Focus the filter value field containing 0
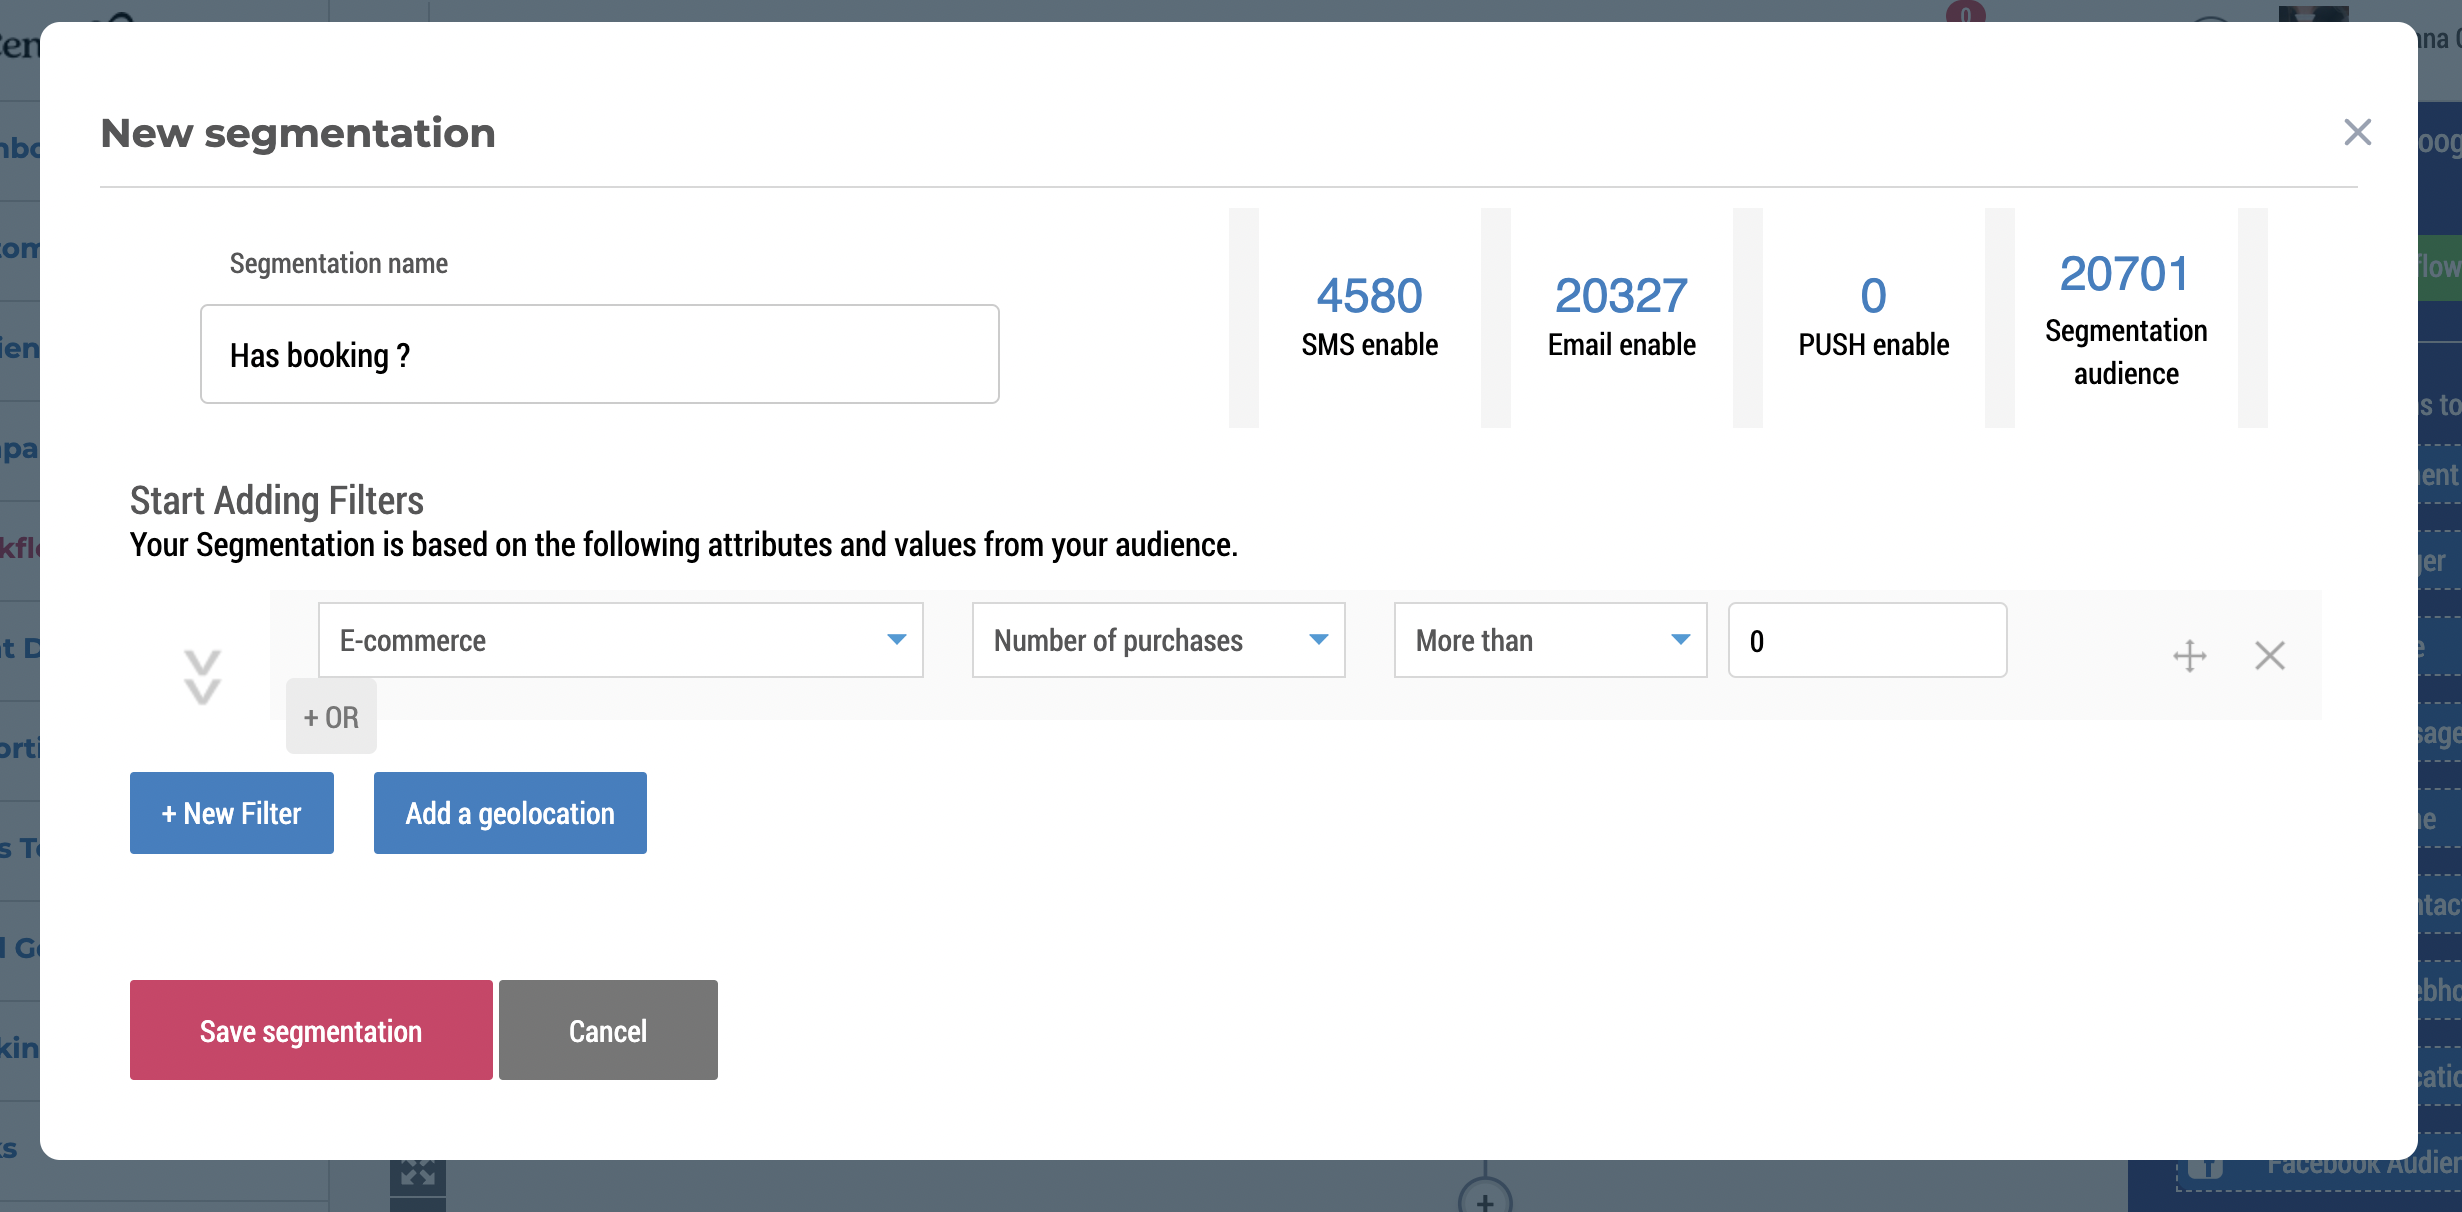This screenshot has height=1212, width=2462. (1868, 640)
